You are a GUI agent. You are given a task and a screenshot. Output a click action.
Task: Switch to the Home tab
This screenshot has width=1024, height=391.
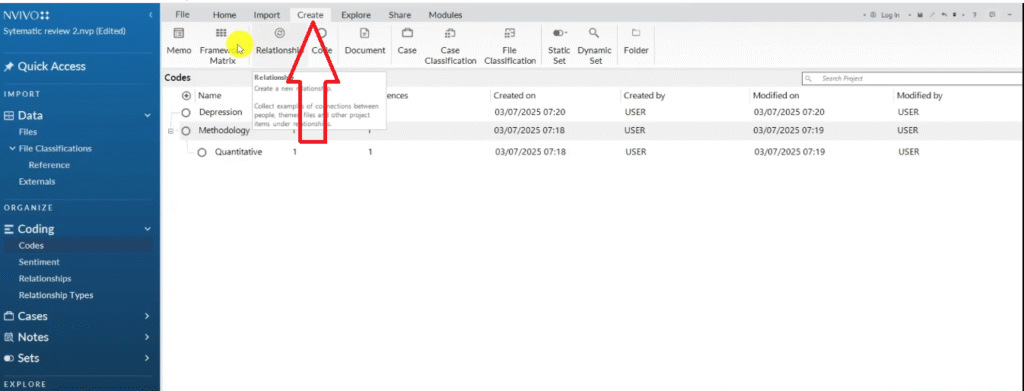tap(225, 15)
